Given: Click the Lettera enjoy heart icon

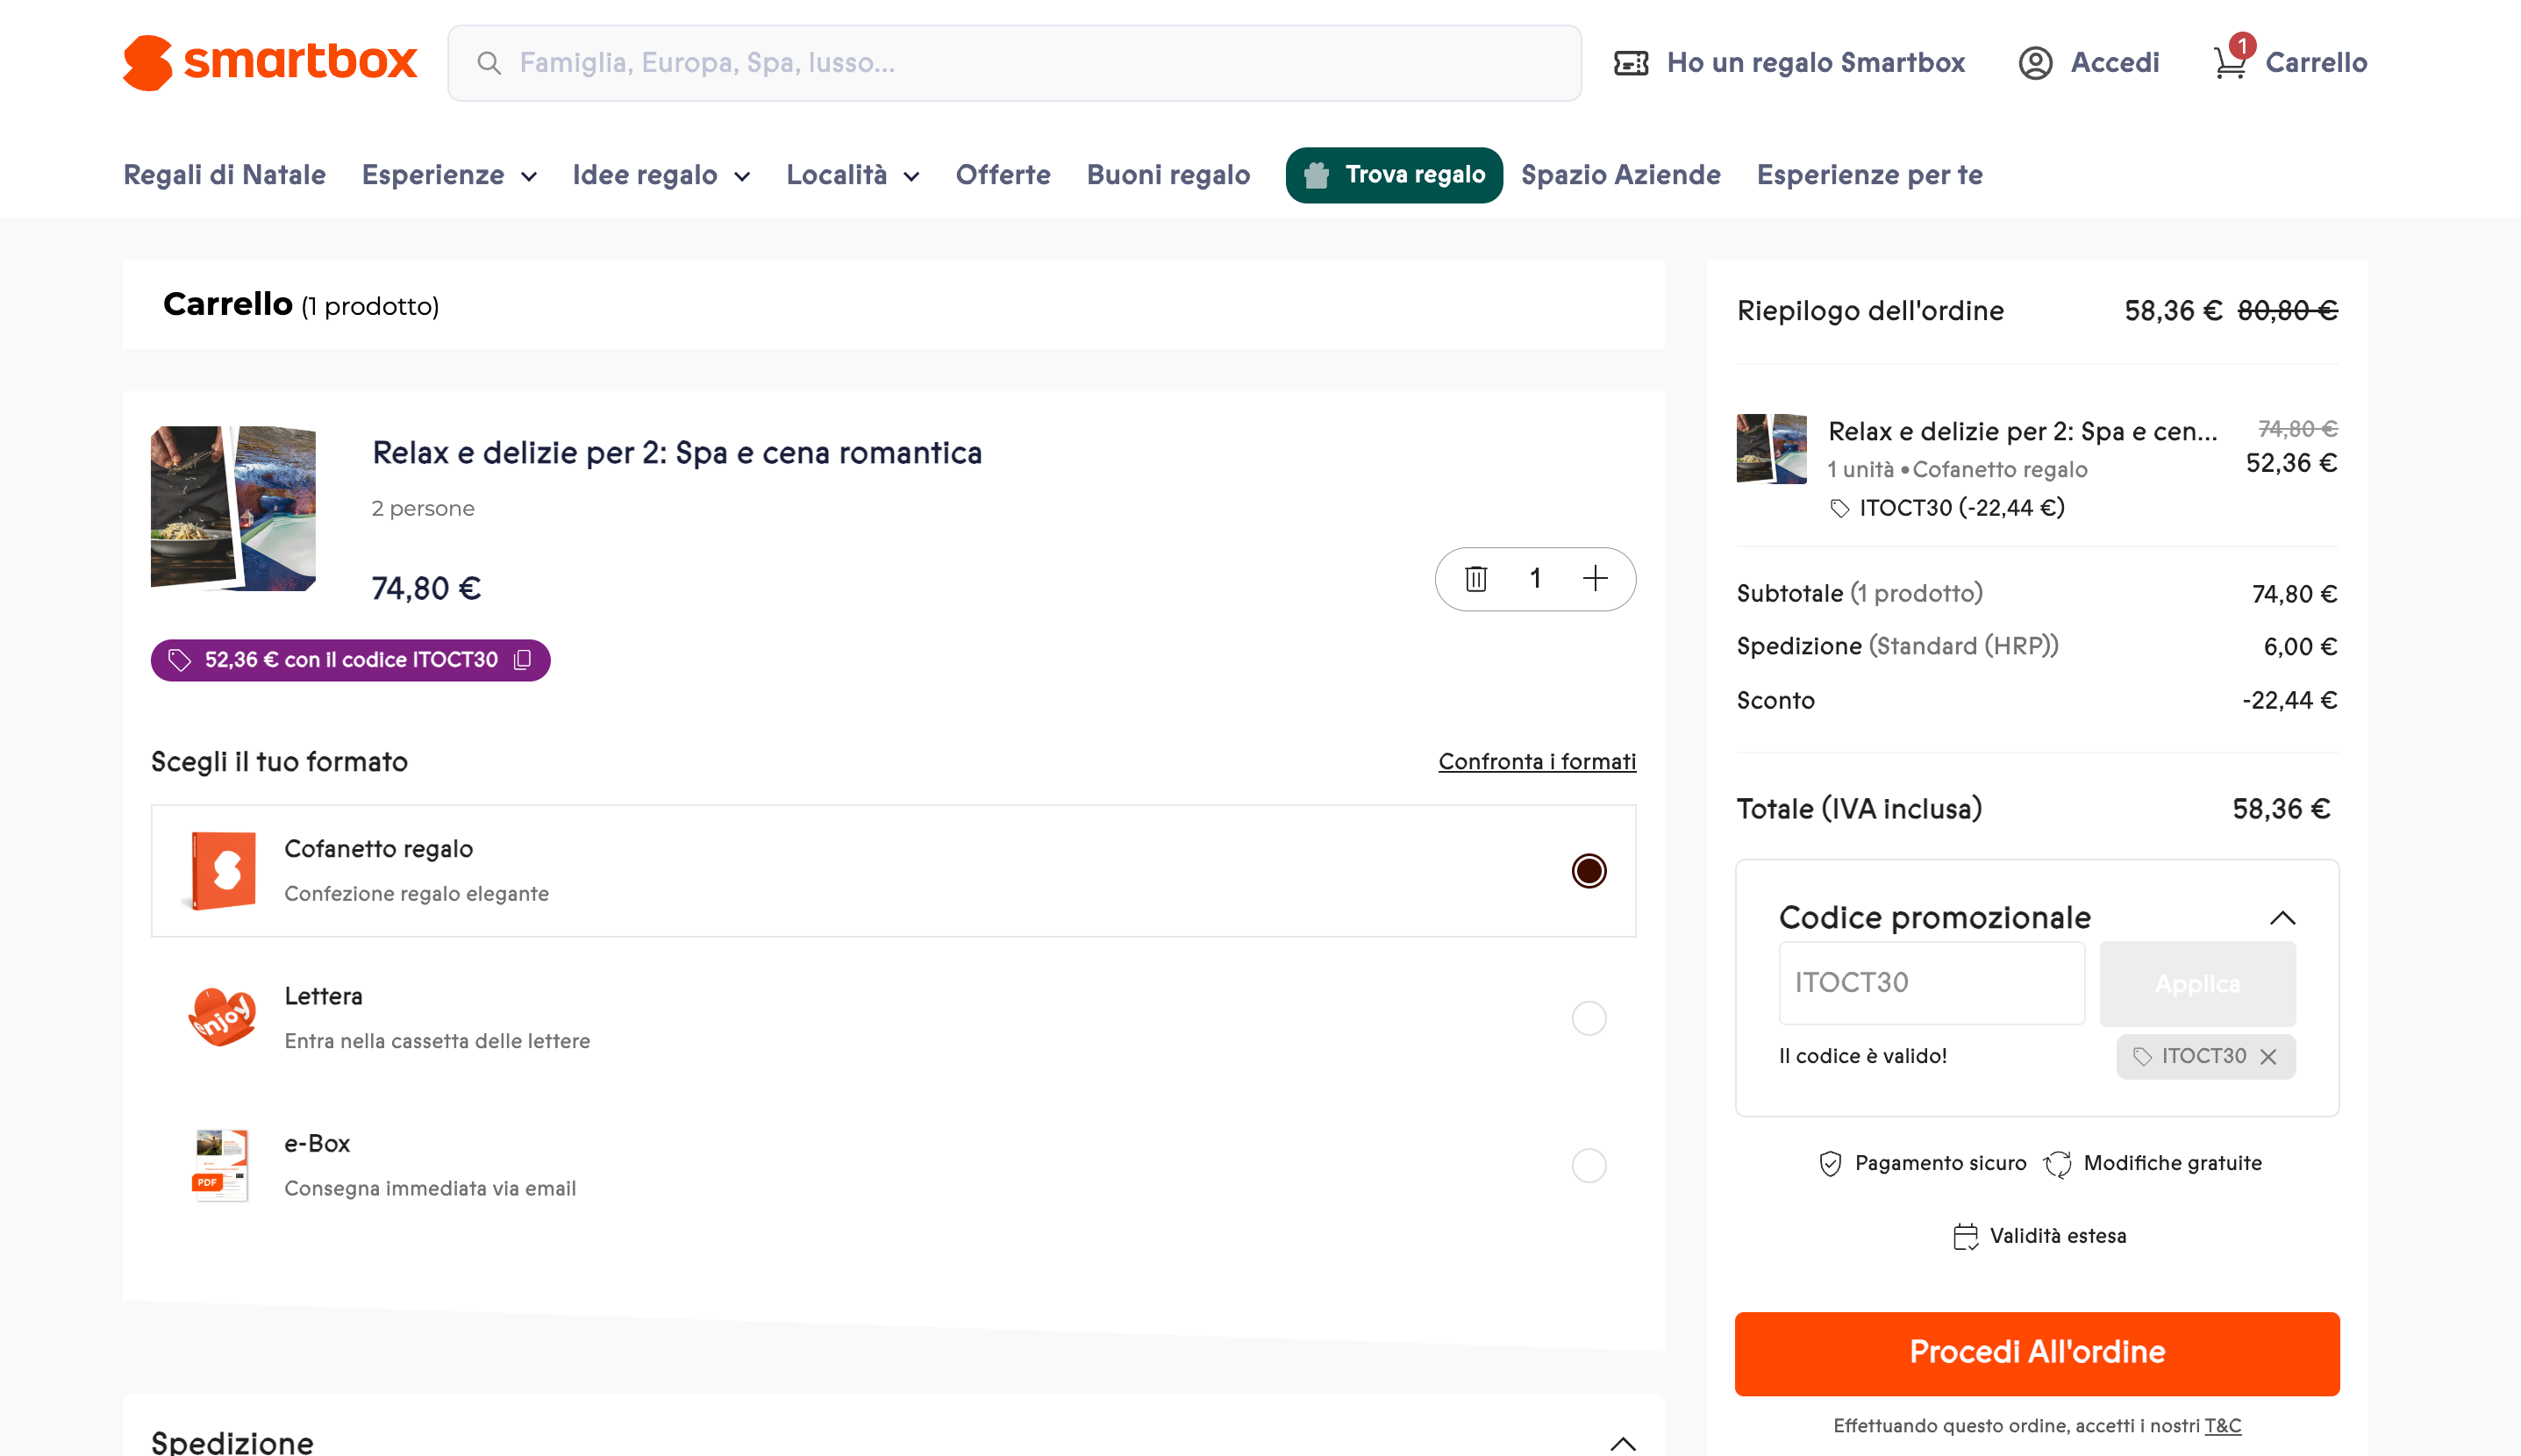Looking at the screenshot, I should tap(222, 1017).
